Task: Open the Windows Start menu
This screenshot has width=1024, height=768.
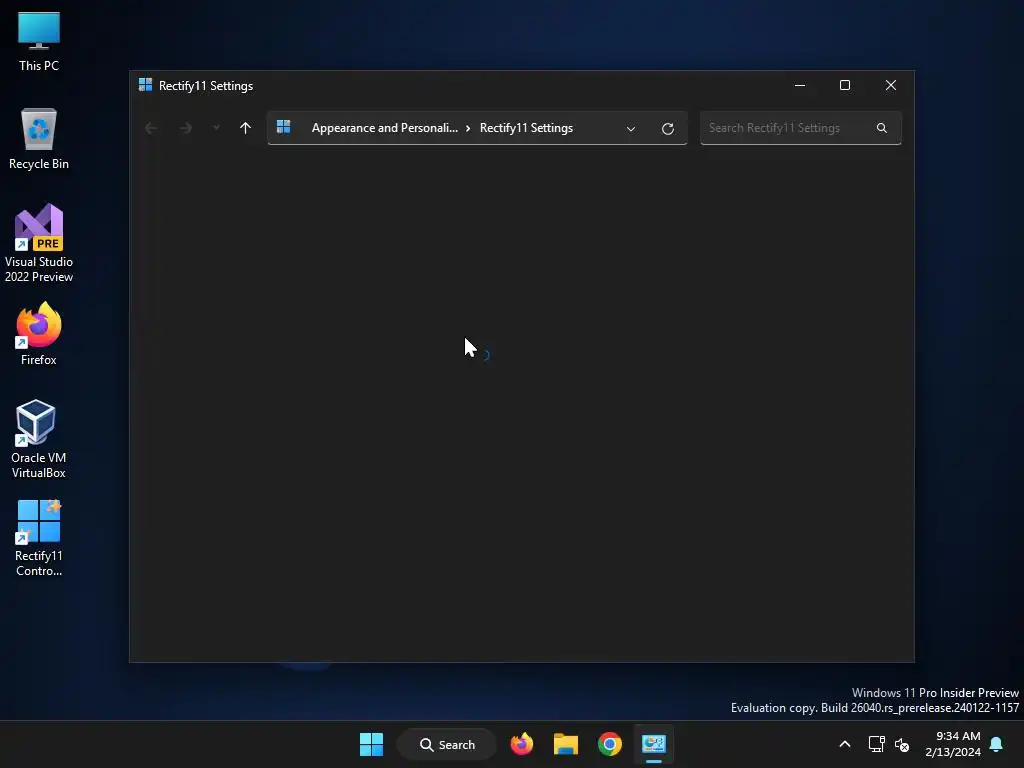Action: coord(371,744)
